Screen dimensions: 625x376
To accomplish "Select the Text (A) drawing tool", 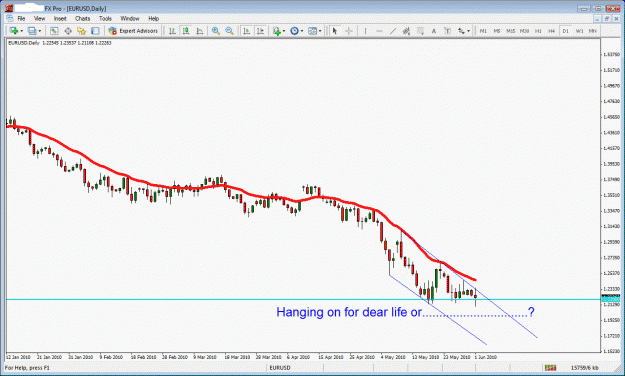I will pyautogui.click(x=434, y=31).
